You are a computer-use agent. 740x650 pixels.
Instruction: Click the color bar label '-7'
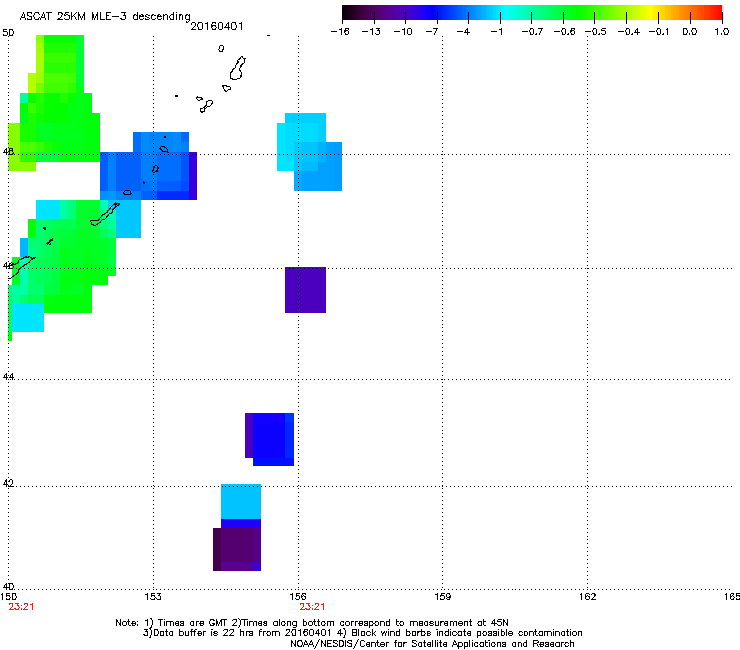pos(432,32)
